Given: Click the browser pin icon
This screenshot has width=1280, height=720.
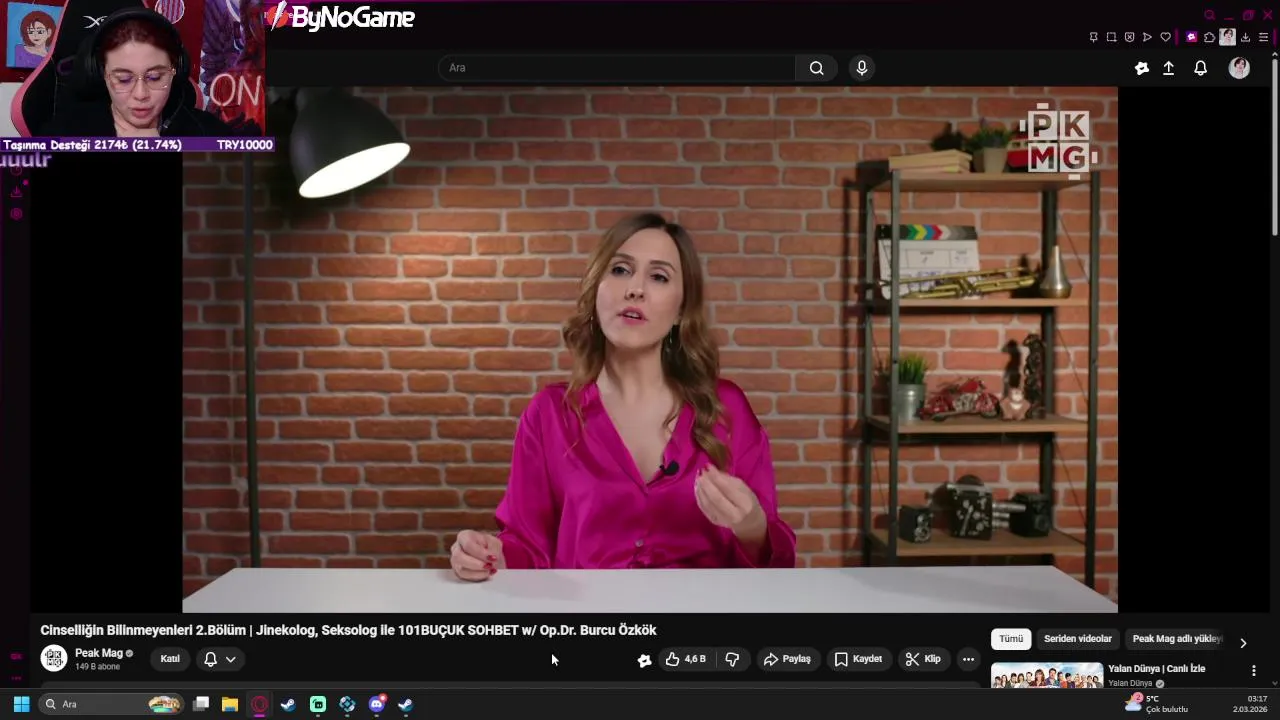Looking at the screenshot, I should pos(1093,37).
